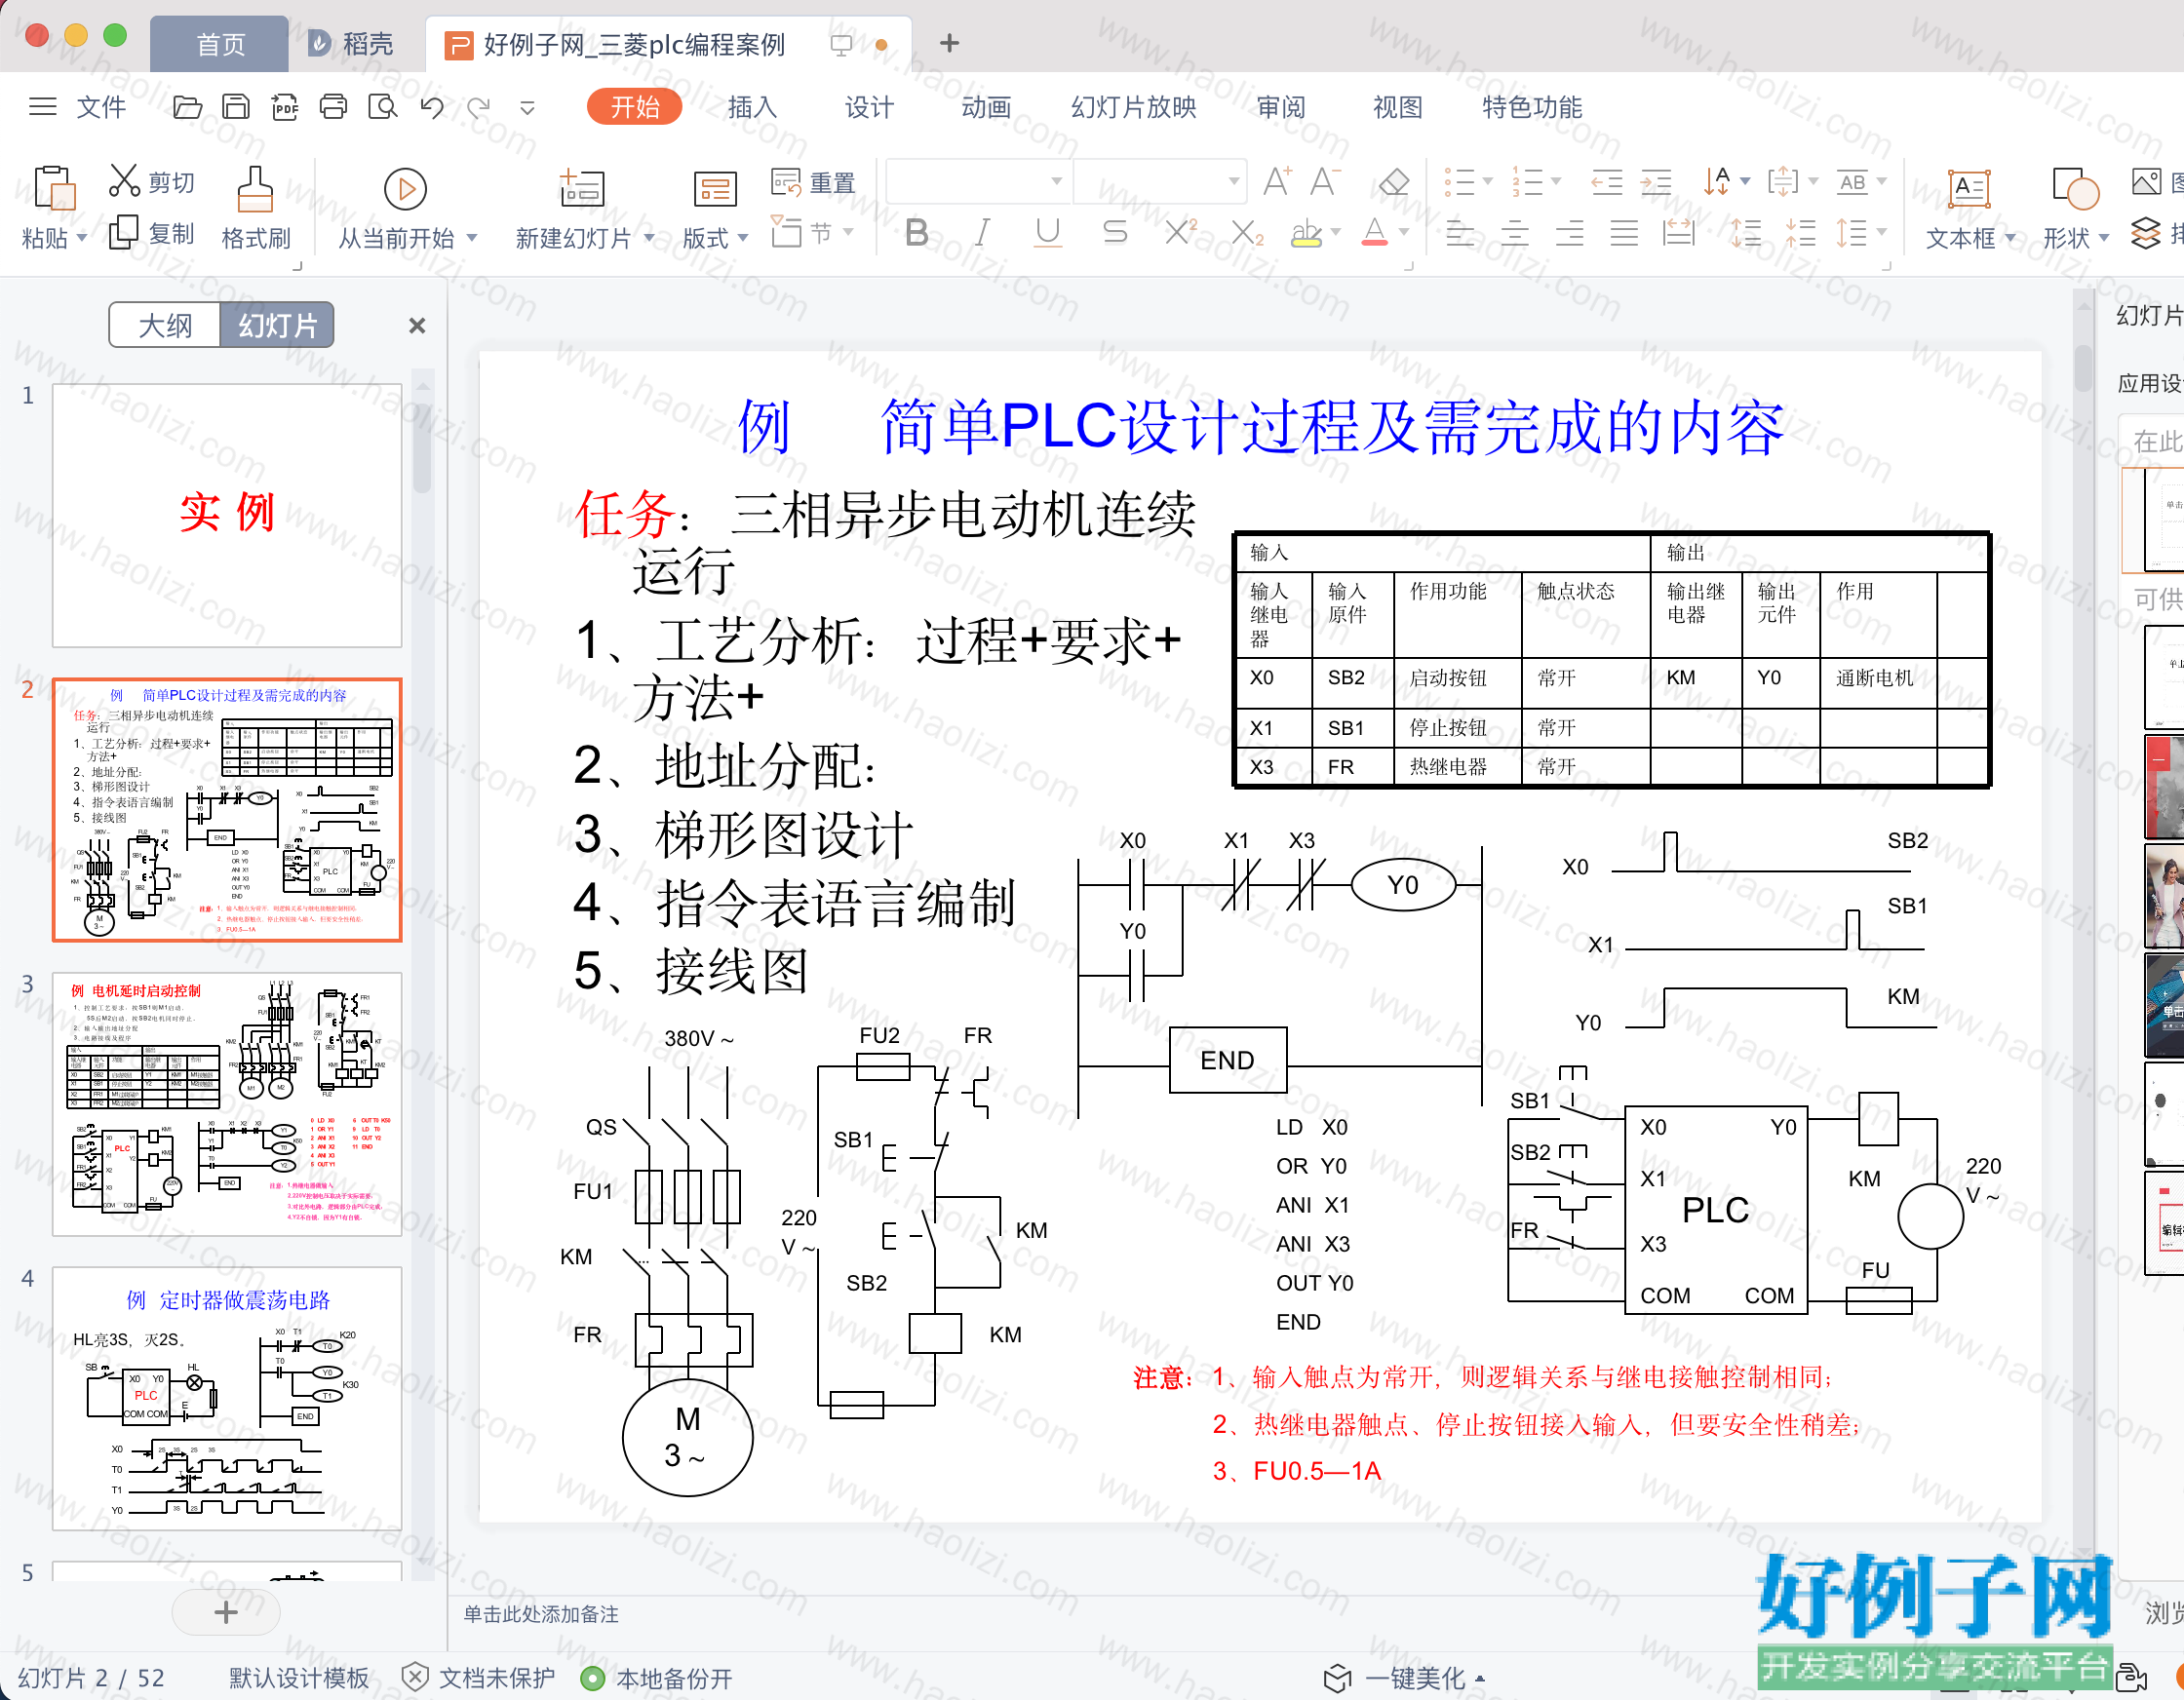Start slideshow from current slide
2184x1700 pixels.
[x=405, y=189]
